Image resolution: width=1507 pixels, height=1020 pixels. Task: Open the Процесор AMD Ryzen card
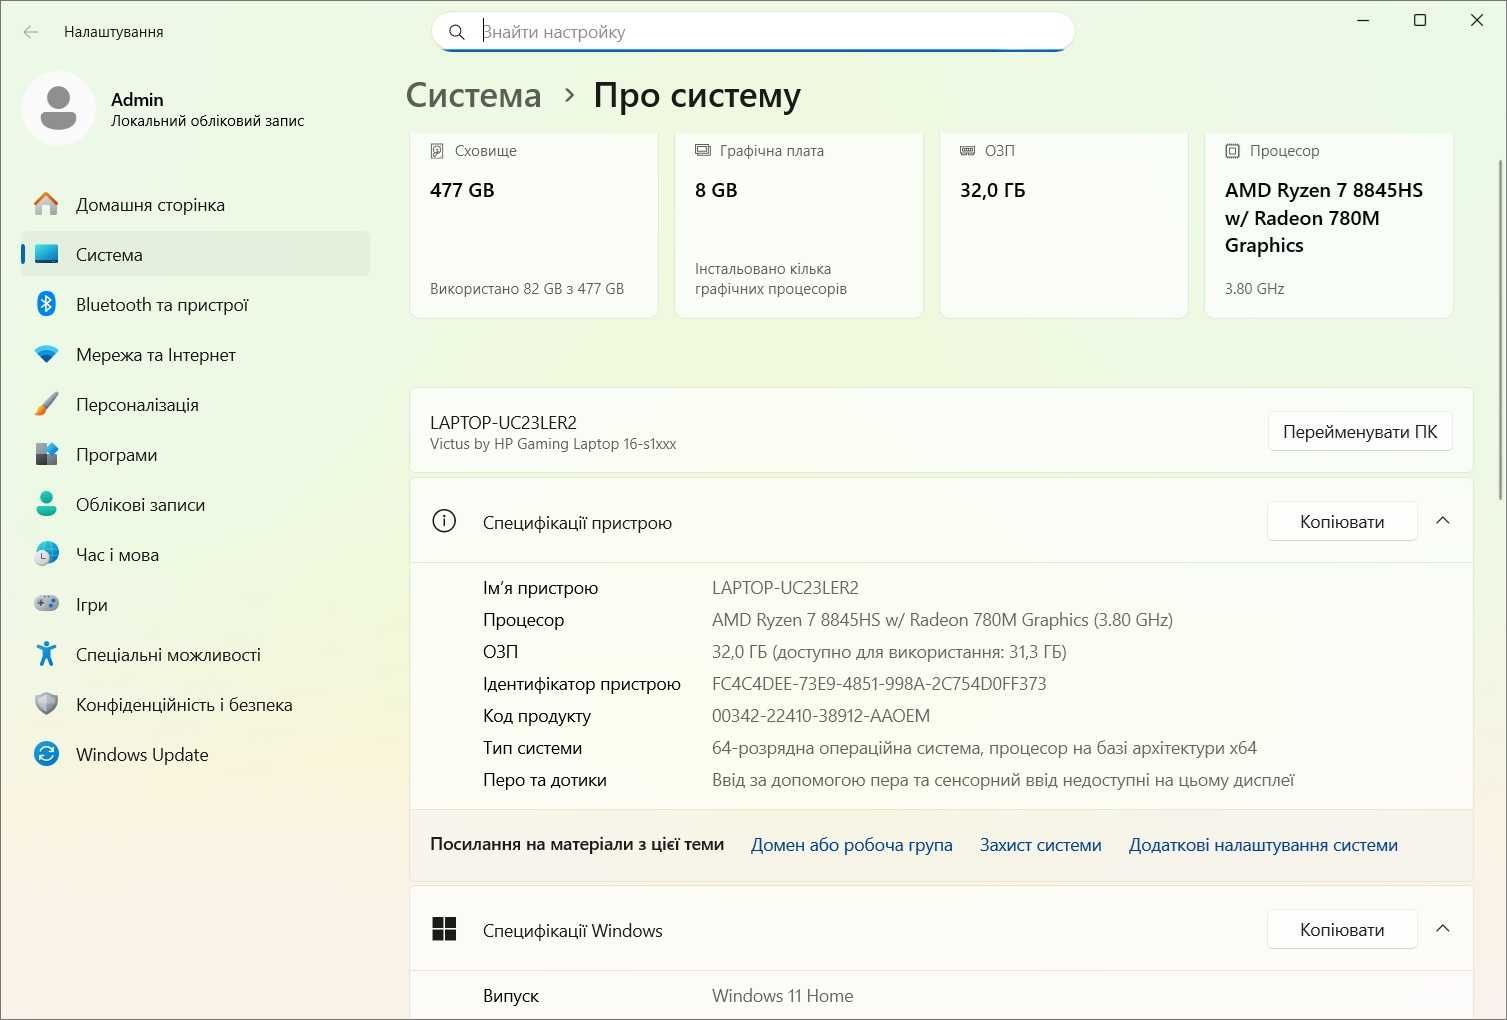pos(1329,225)
